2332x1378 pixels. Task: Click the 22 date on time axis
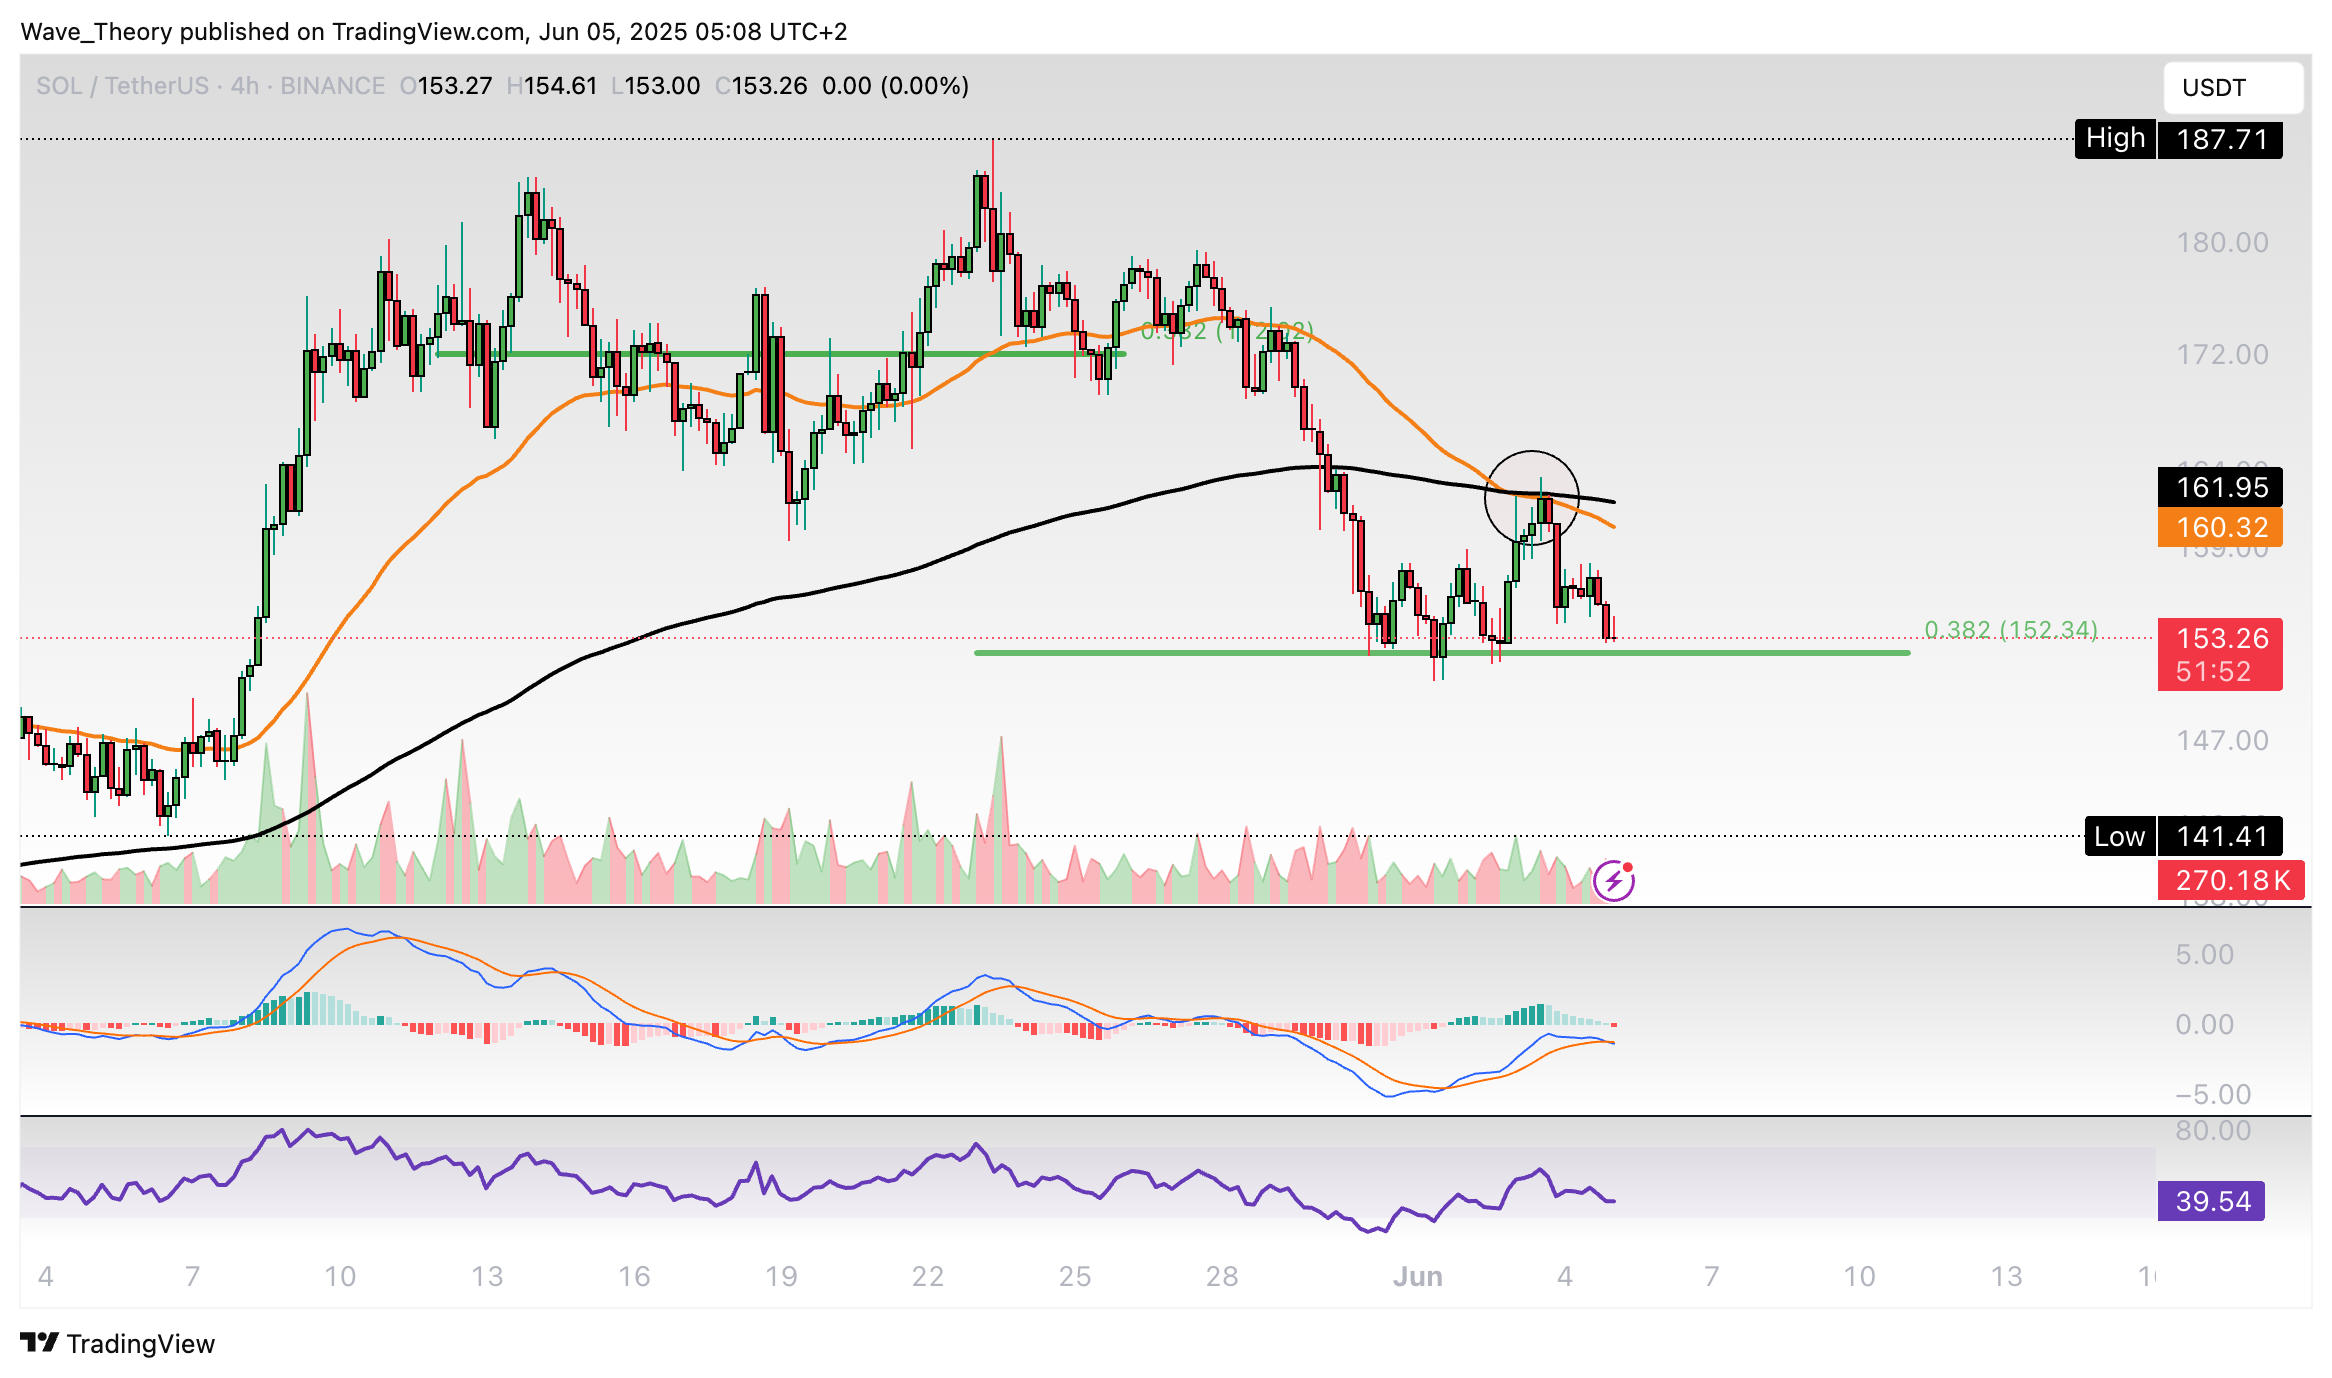(927, 1276)
